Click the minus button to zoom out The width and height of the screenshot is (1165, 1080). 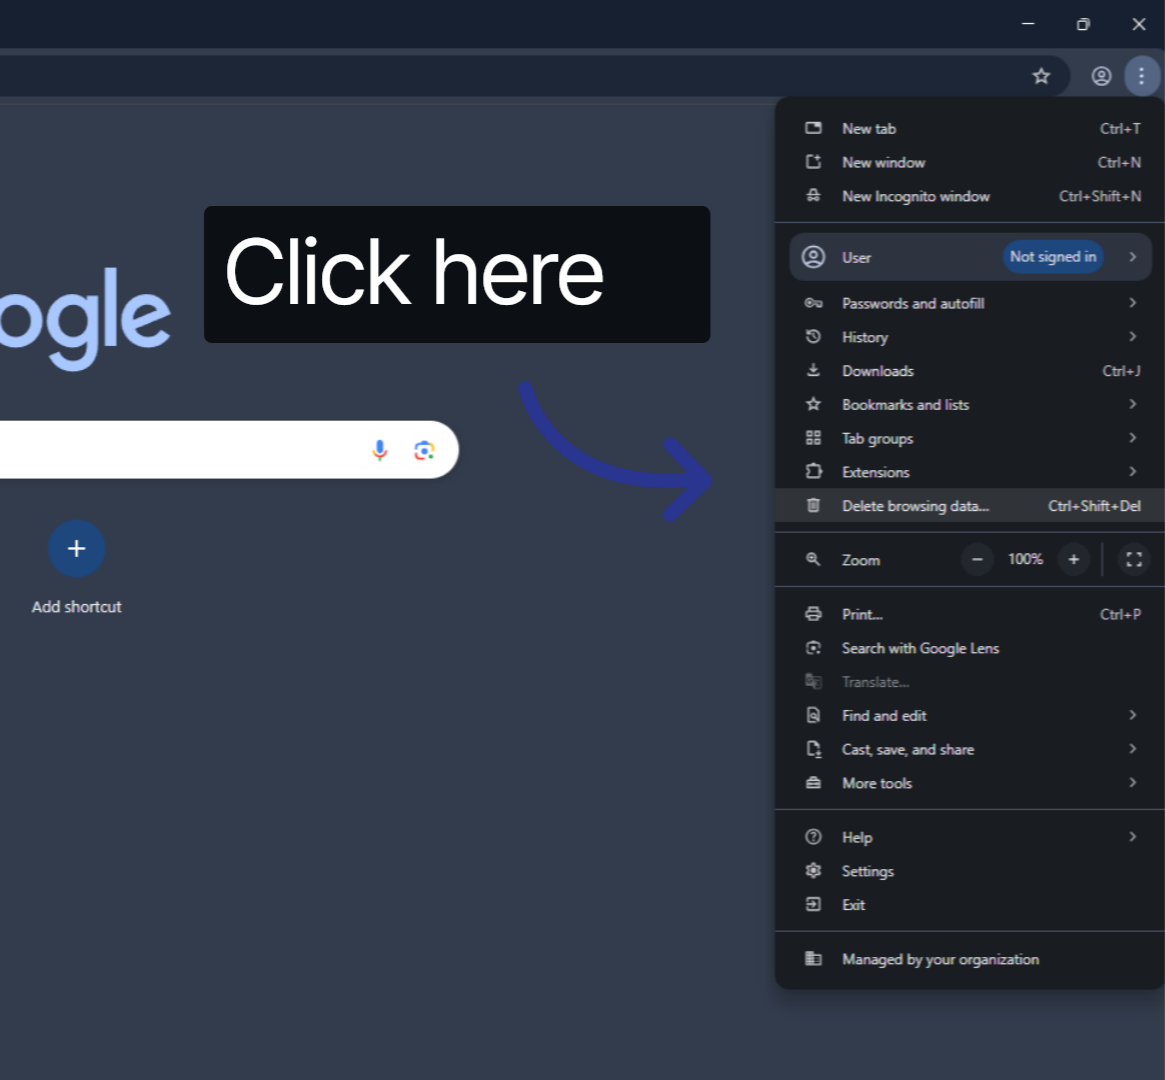tap(977, 559)
